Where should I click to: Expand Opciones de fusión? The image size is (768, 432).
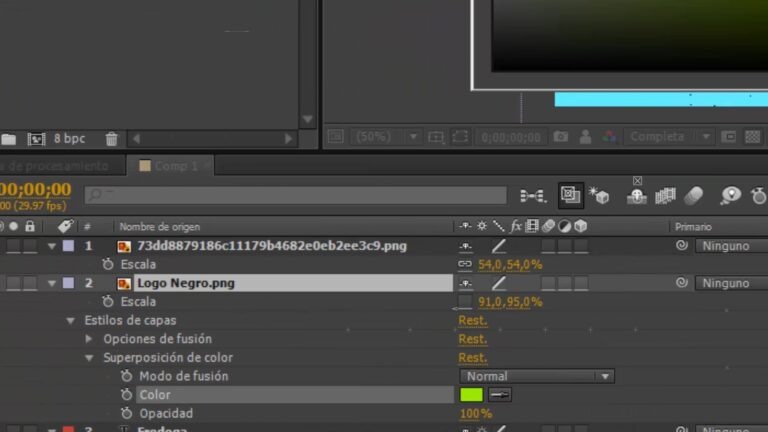(x=89, y=339)
